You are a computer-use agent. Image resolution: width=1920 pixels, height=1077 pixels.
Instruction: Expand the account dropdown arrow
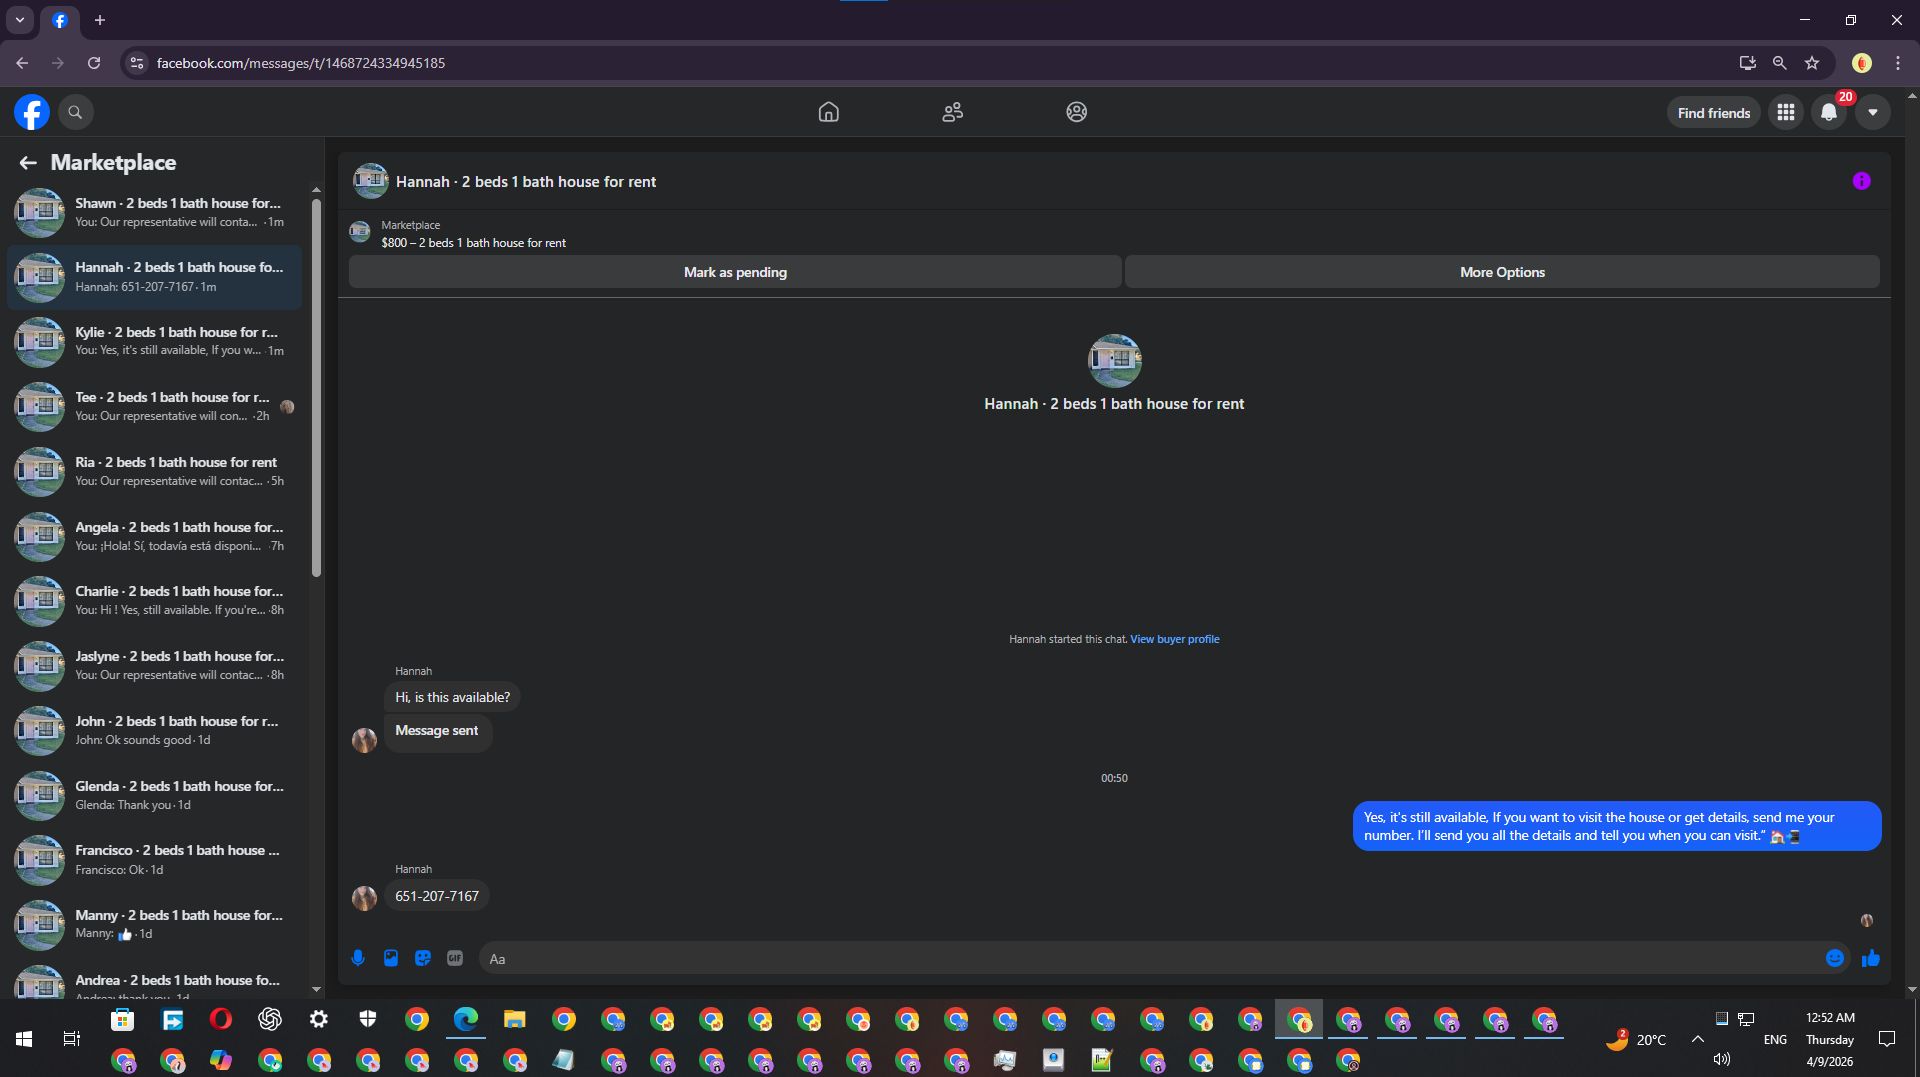[1873, 112]
